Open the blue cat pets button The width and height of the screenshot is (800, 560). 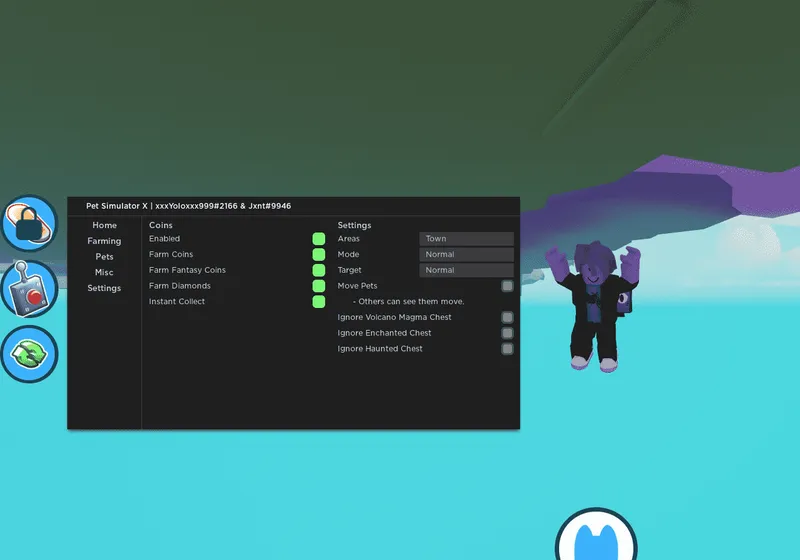[596, 534]
